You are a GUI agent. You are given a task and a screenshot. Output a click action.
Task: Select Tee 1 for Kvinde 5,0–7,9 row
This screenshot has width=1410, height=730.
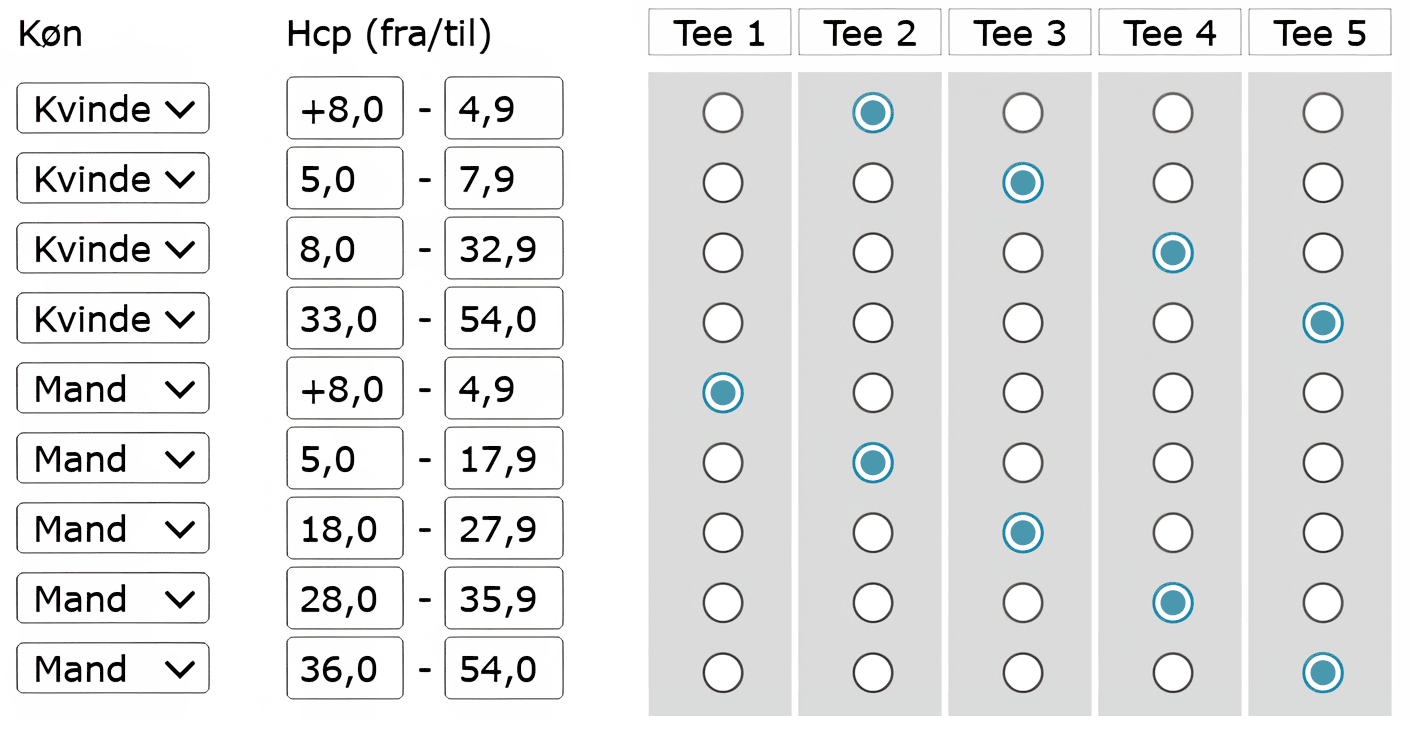722,183
